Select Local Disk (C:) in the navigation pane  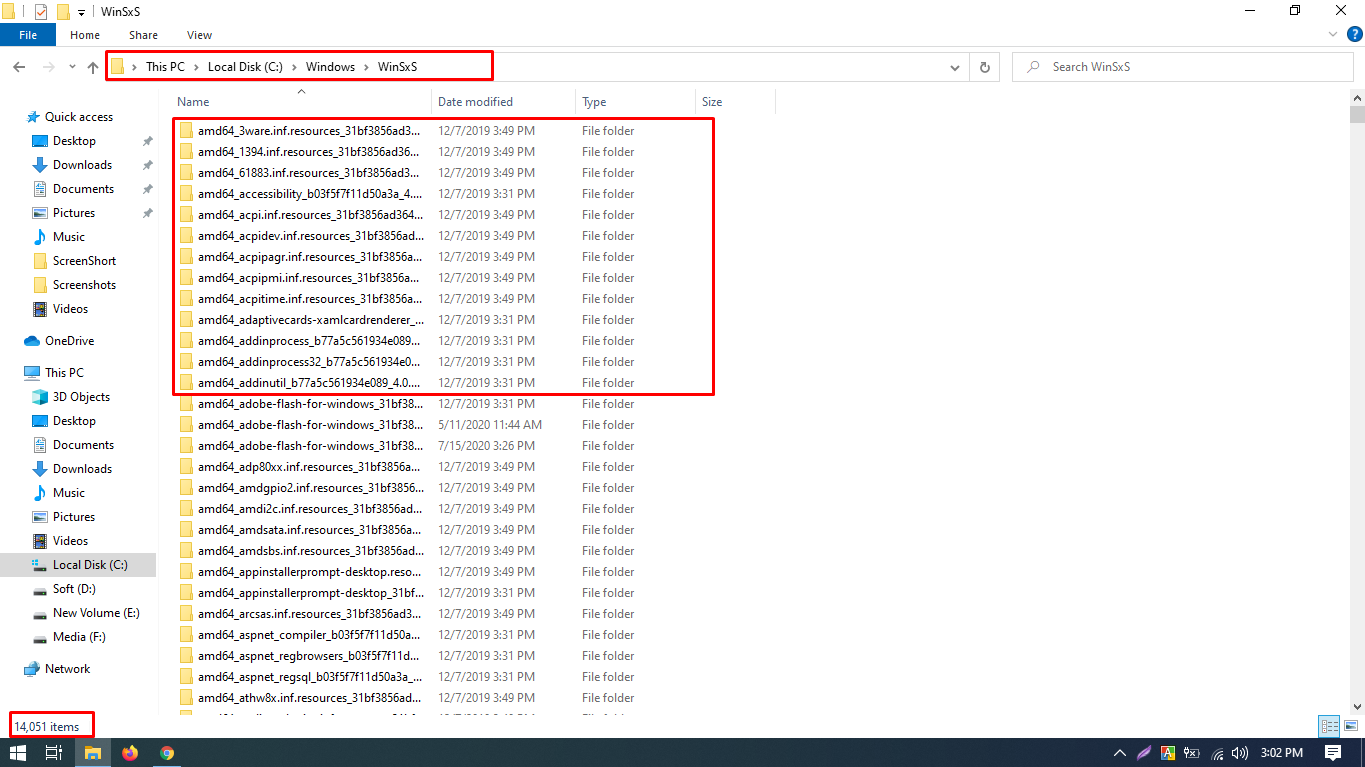click(x=90, y=565)
